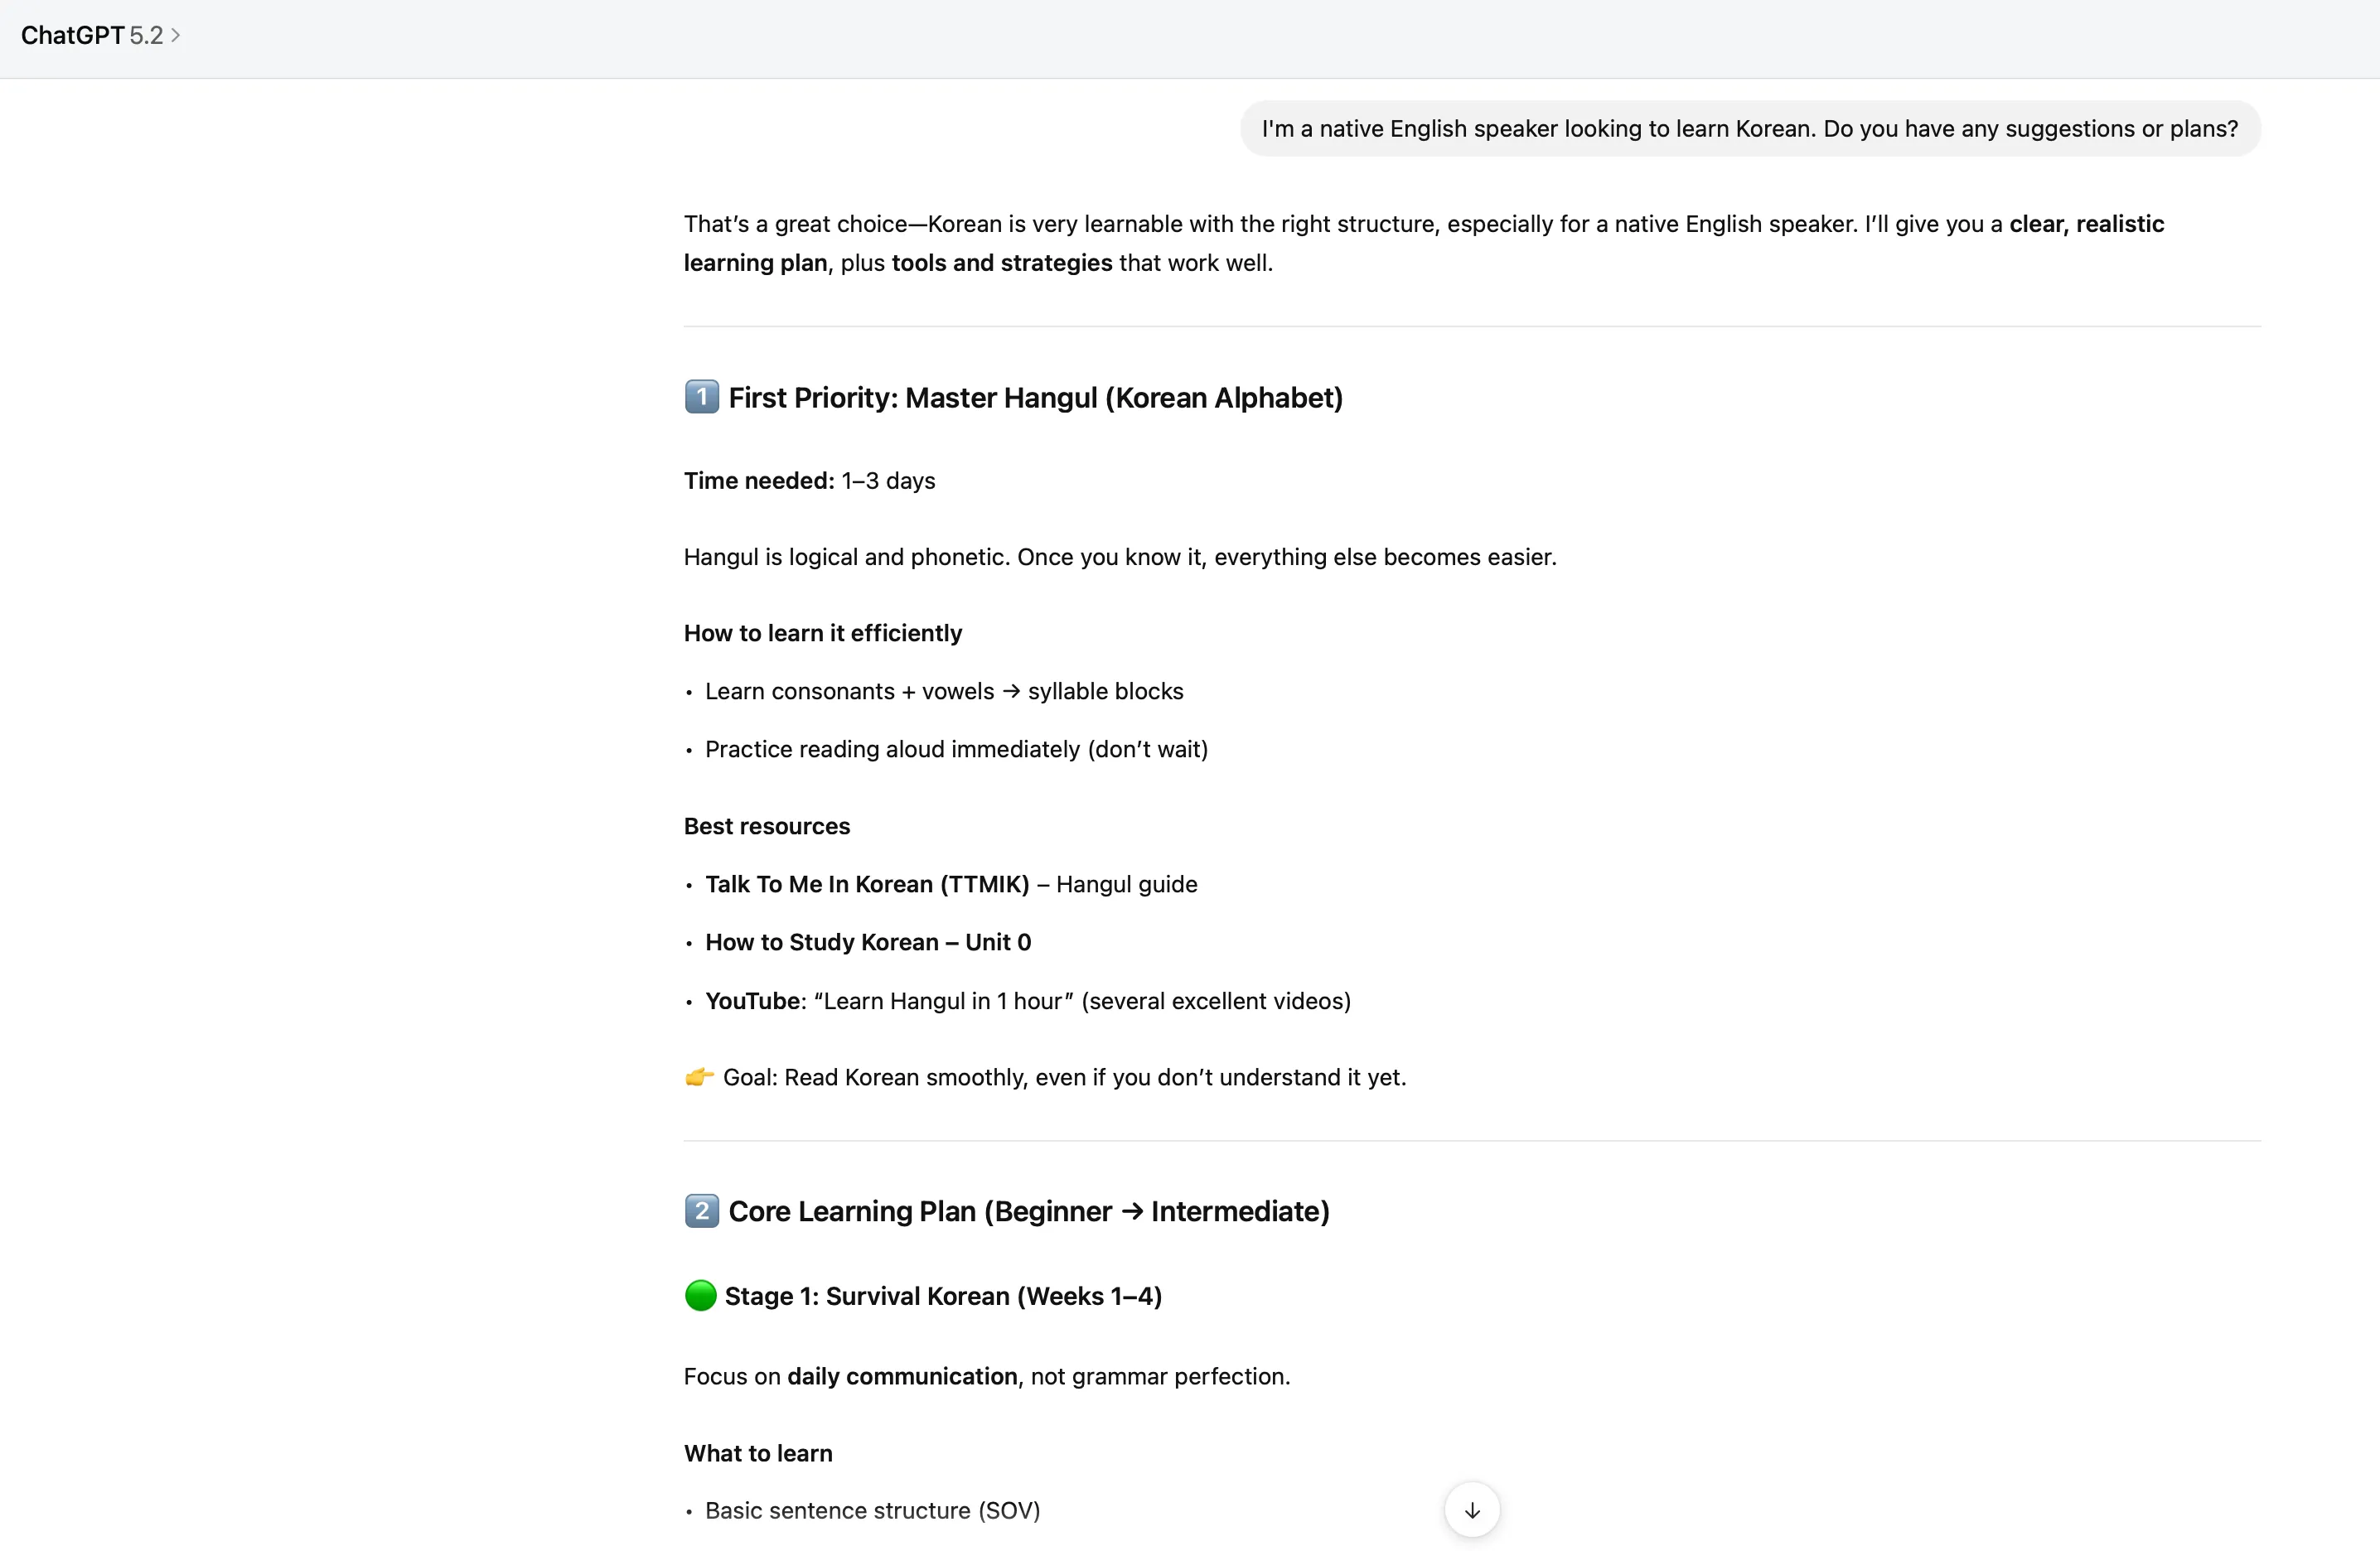Click the "Practice reading aloud immediately" bullet

pyautogui.click(x=955, y=750)
